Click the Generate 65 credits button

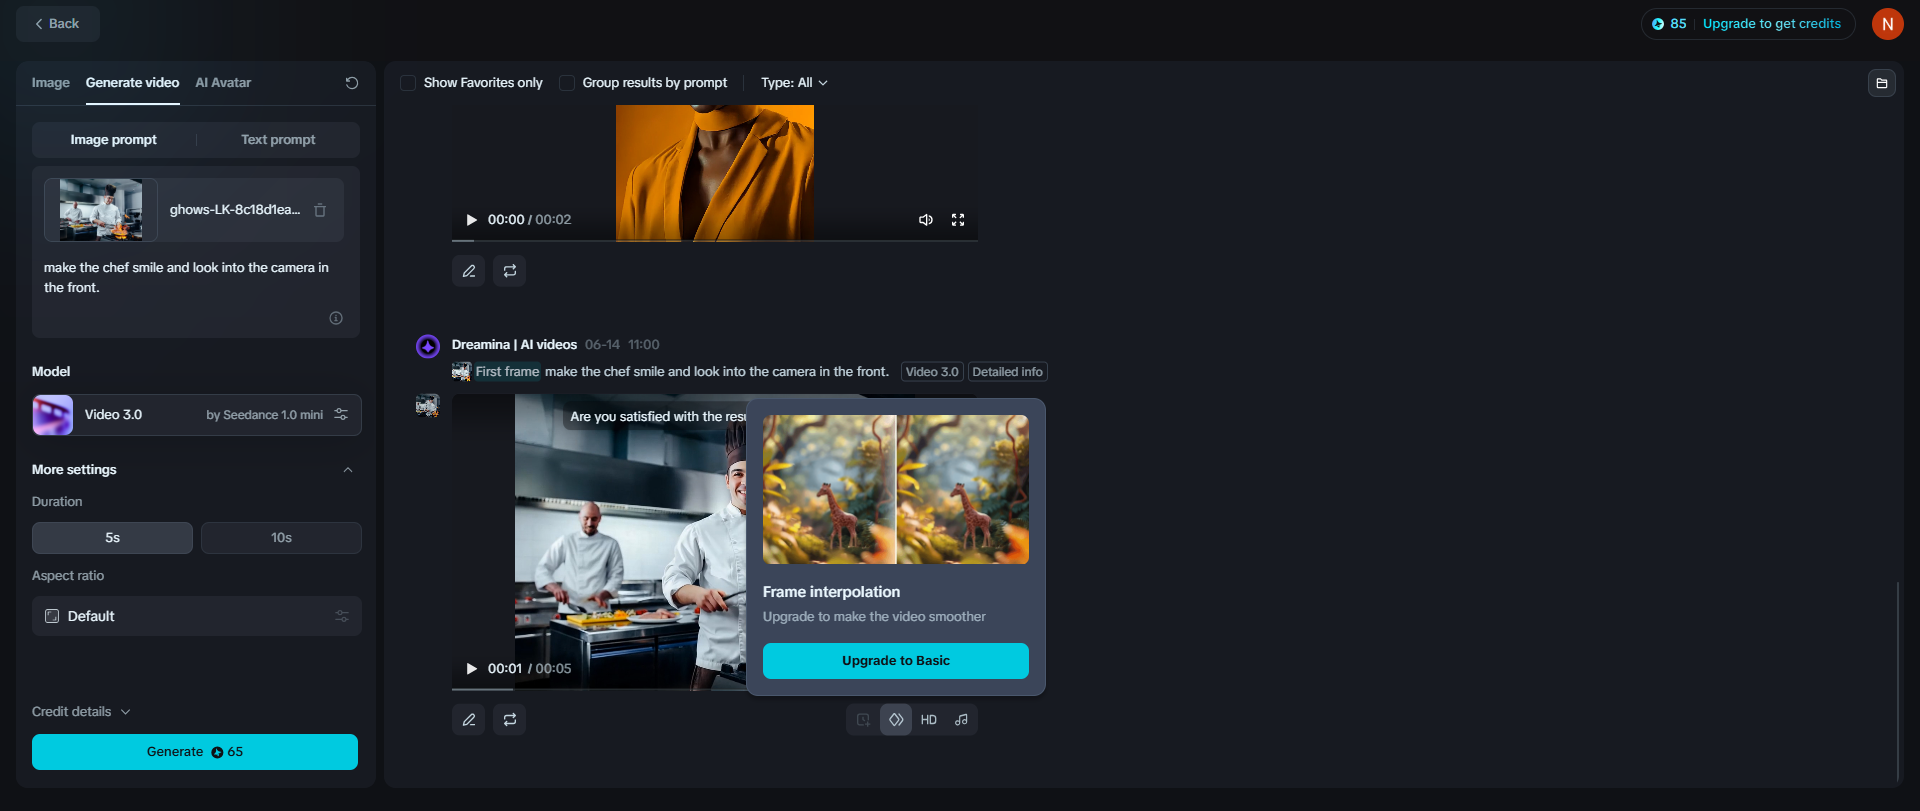point(195,752)
